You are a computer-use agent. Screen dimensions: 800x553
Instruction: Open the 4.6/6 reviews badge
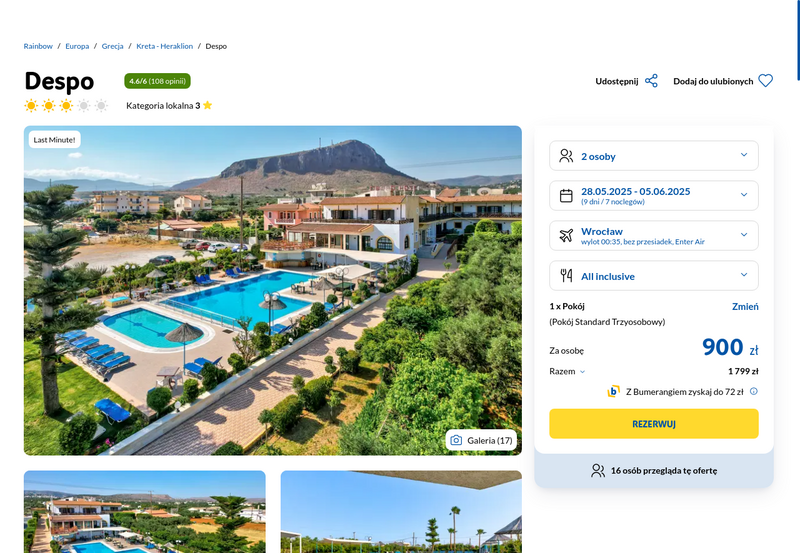[157, 81]
